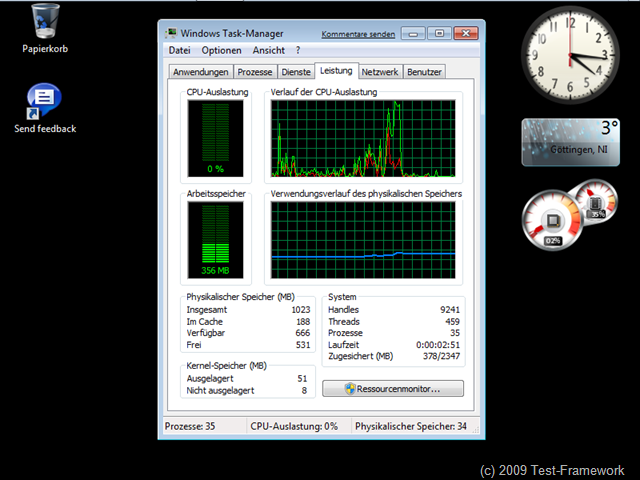The image size is (640, 480).
Task: Click the status bar Prozesse: 35 entry
Action: [x=190, y=426]
